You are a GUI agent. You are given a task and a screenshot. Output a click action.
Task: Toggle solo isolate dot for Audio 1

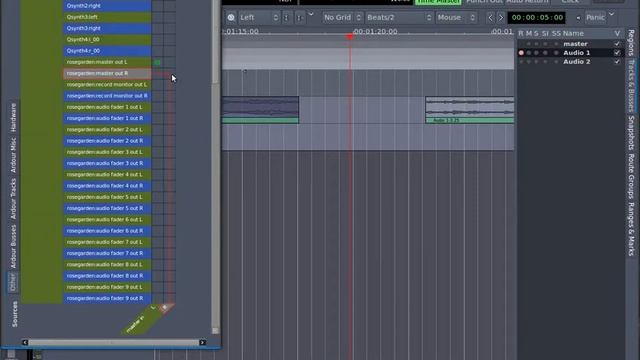click(545, 53)
